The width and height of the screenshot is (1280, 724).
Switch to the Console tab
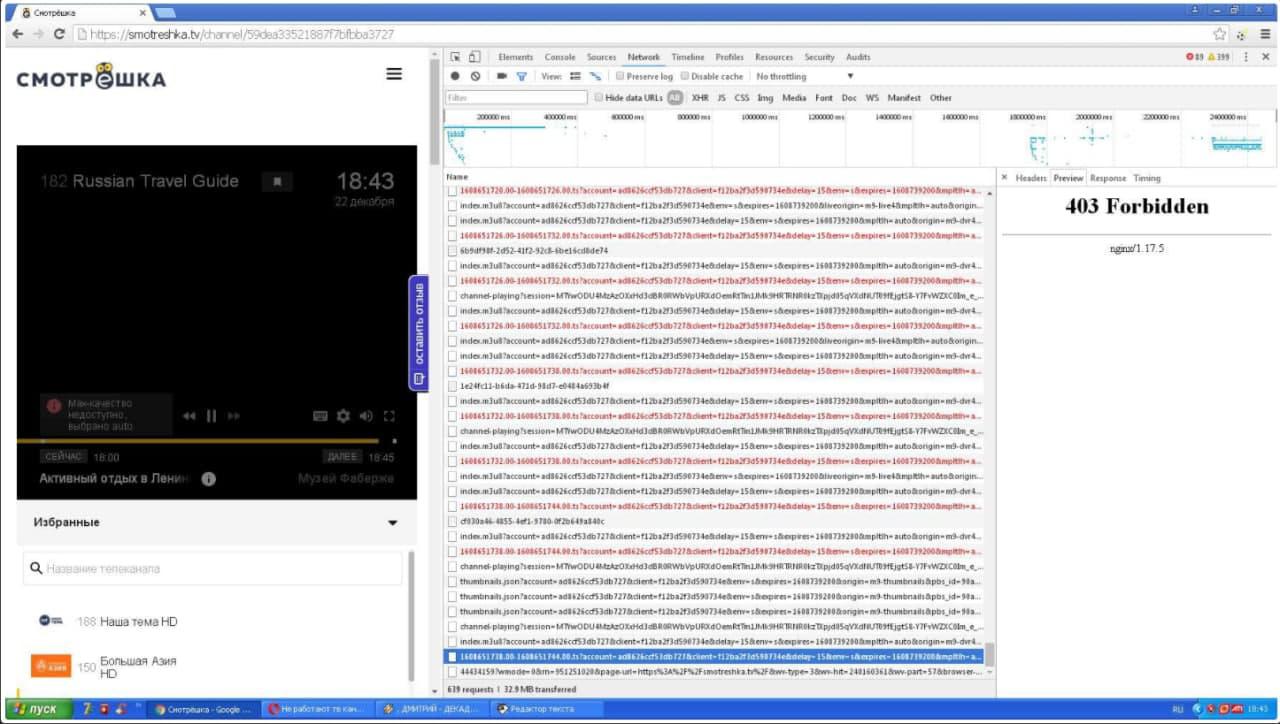pyautogui.click(x=559, y=57)
